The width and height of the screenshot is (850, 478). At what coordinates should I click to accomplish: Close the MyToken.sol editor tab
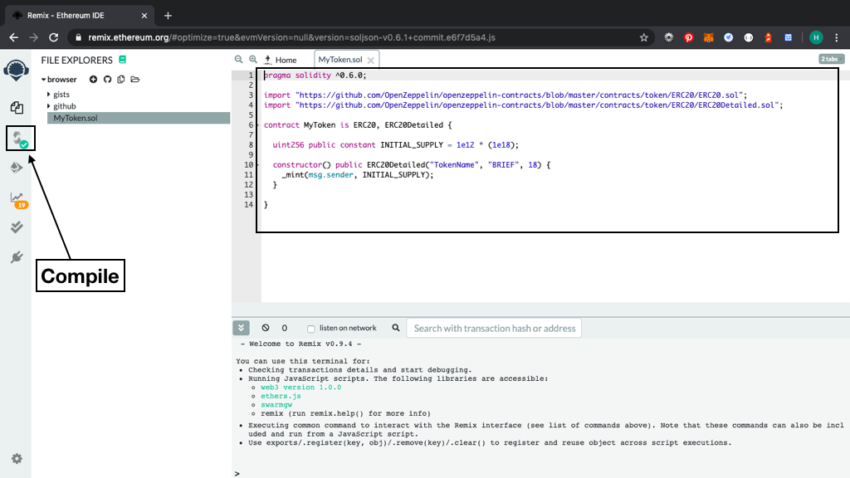click(370, 60)
